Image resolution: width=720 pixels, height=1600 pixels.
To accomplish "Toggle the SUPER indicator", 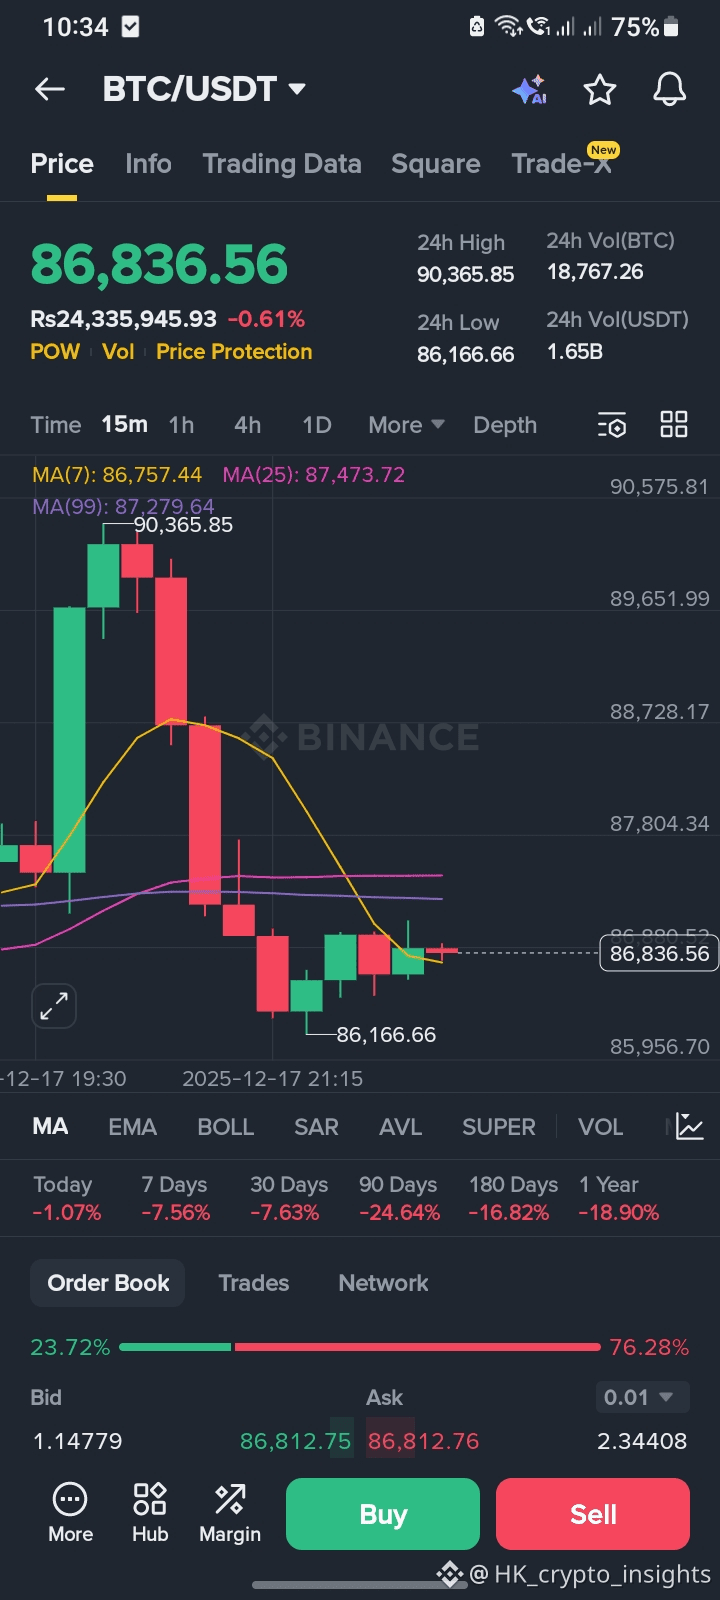I will (x=499, y=1127).
